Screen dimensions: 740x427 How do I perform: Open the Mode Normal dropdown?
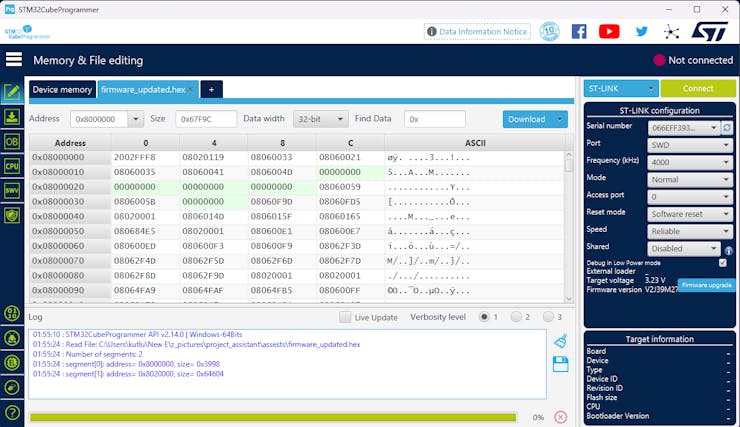pos(690,179)
